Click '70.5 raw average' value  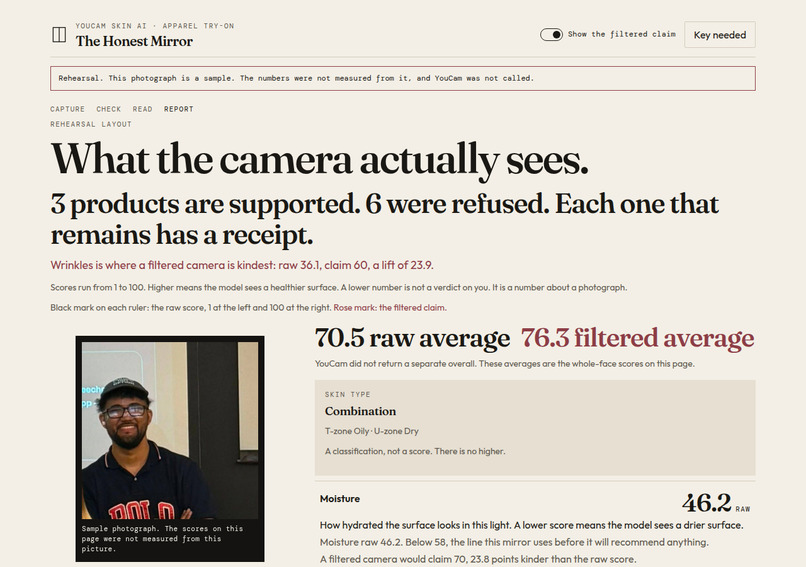412,339
